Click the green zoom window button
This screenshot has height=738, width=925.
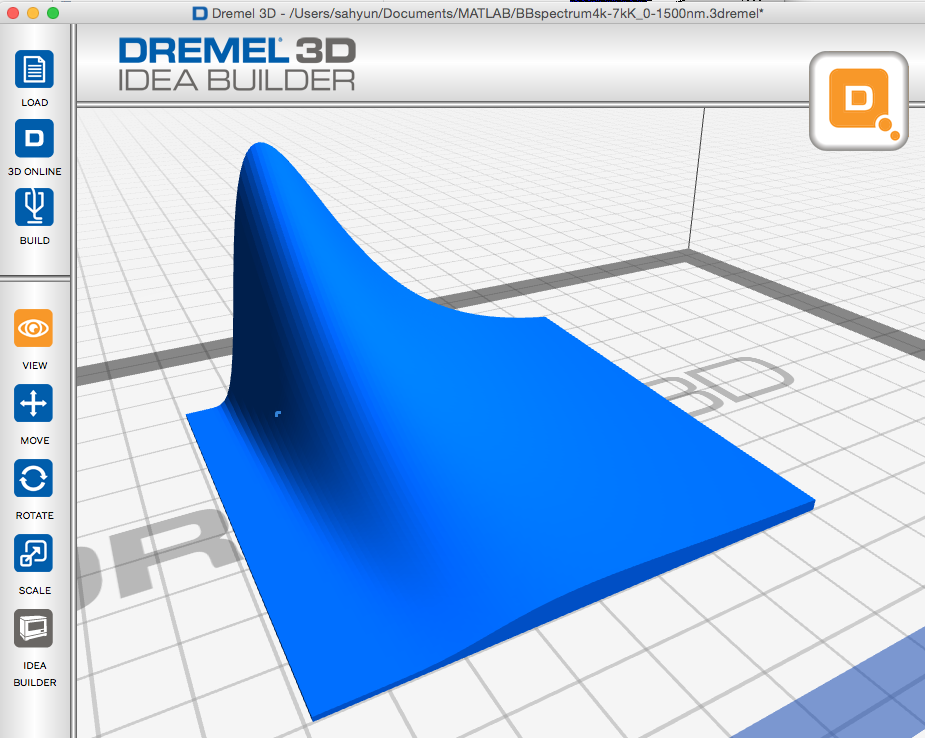point(53,13)
